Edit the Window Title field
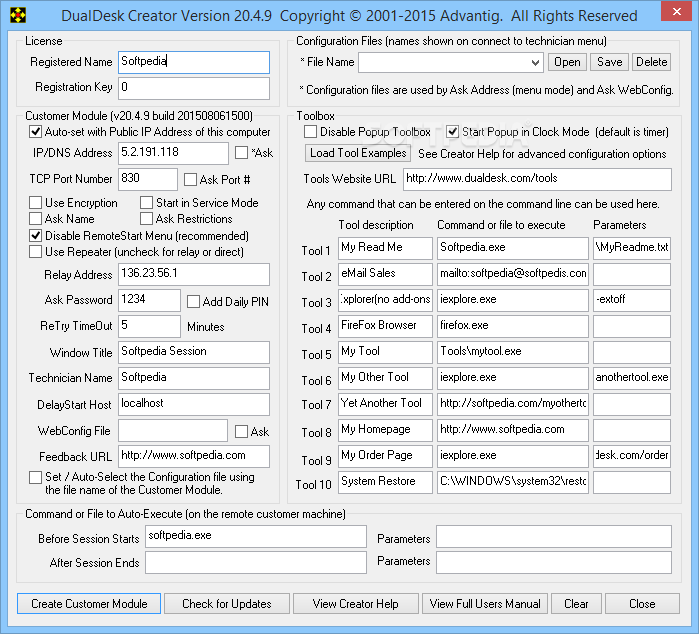The image size is (699, 634). (194, 352)
